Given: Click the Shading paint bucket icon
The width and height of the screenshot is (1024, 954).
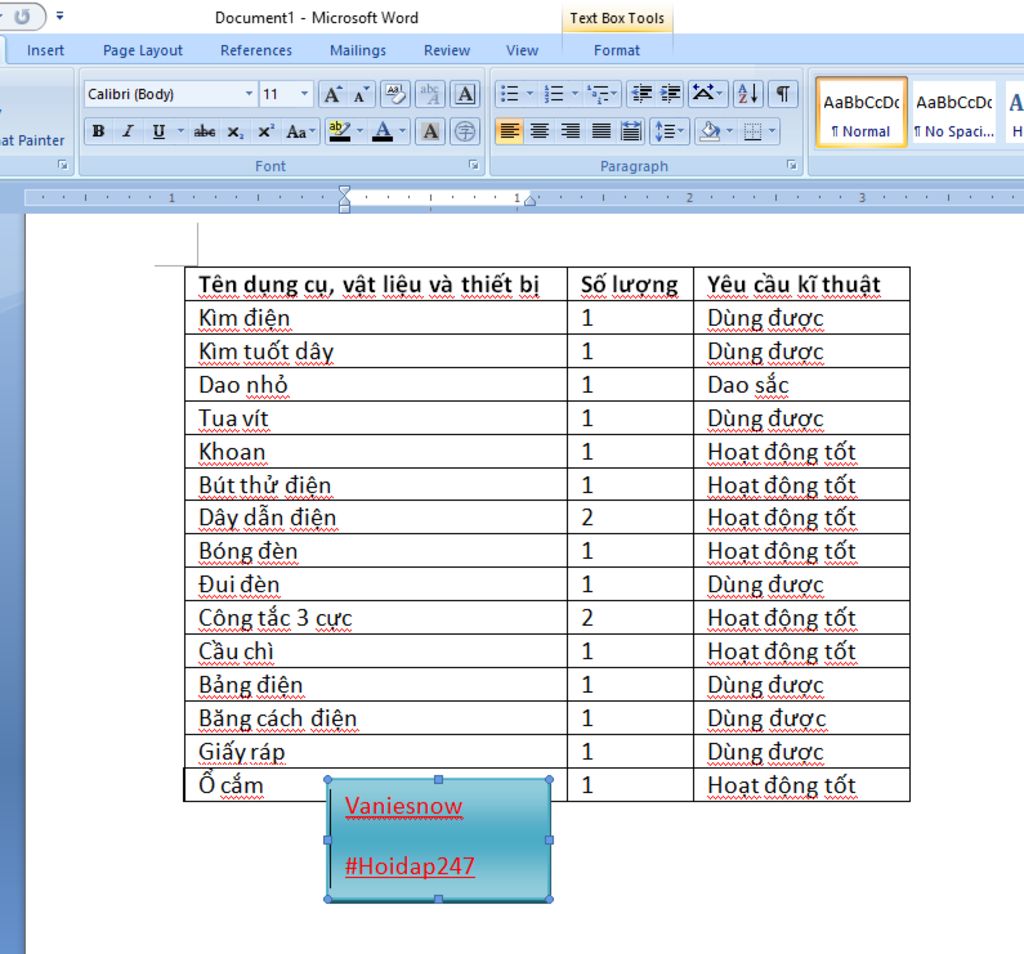Looking at the screenshot, I should [x=710, y=131].
